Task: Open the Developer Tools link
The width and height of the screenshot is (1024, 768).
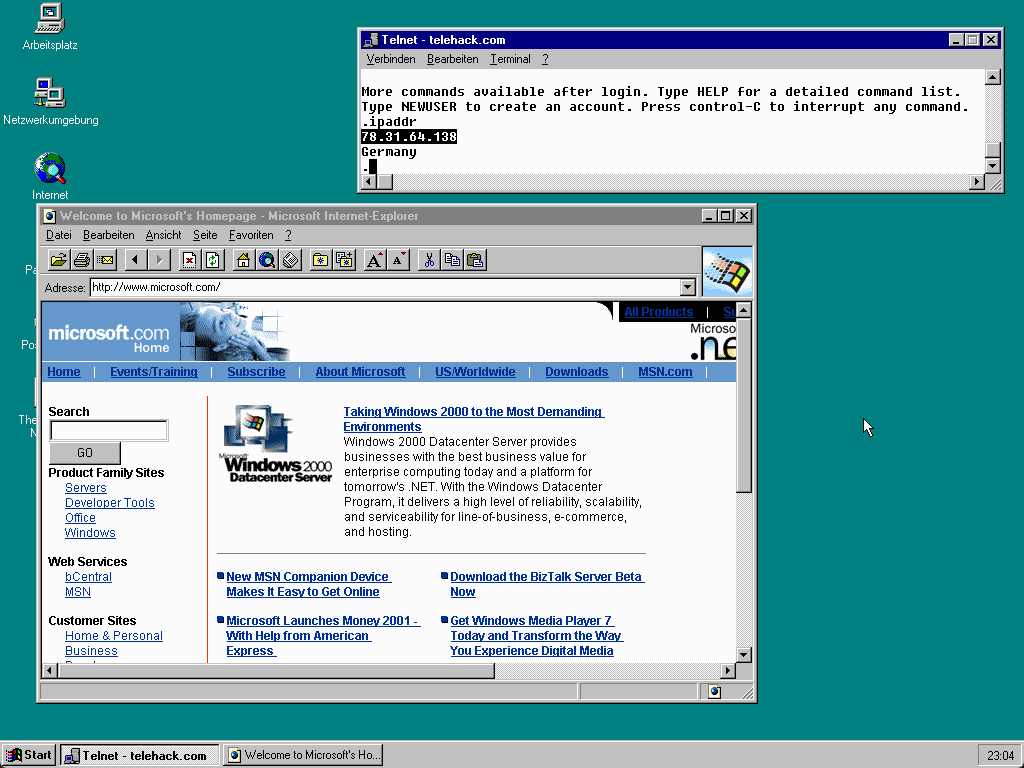Action: tap(110, 503)
